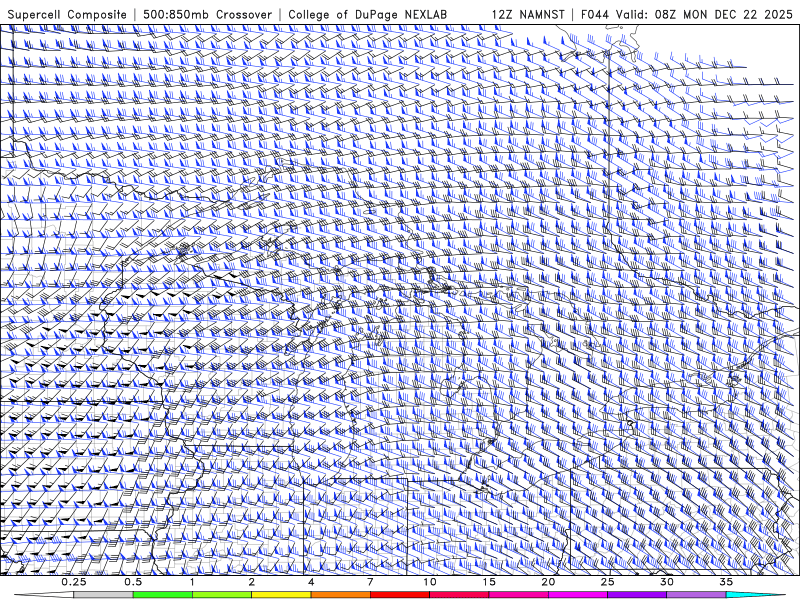The height and width of the screenshot is (600, 800).
Task: Click the red legend swatch between 7 and 10
Action: (x=399, y=595)
